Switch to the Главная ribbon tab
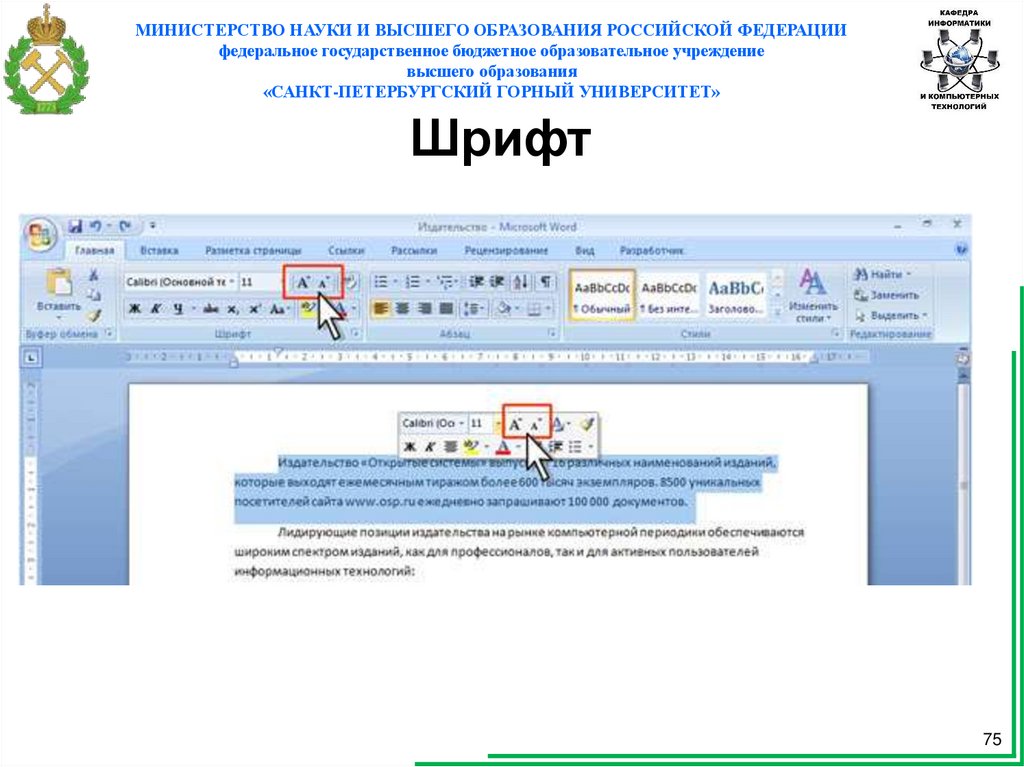Image resolution: width=1024 pixels, height=767 pixels. coord(95,250)
